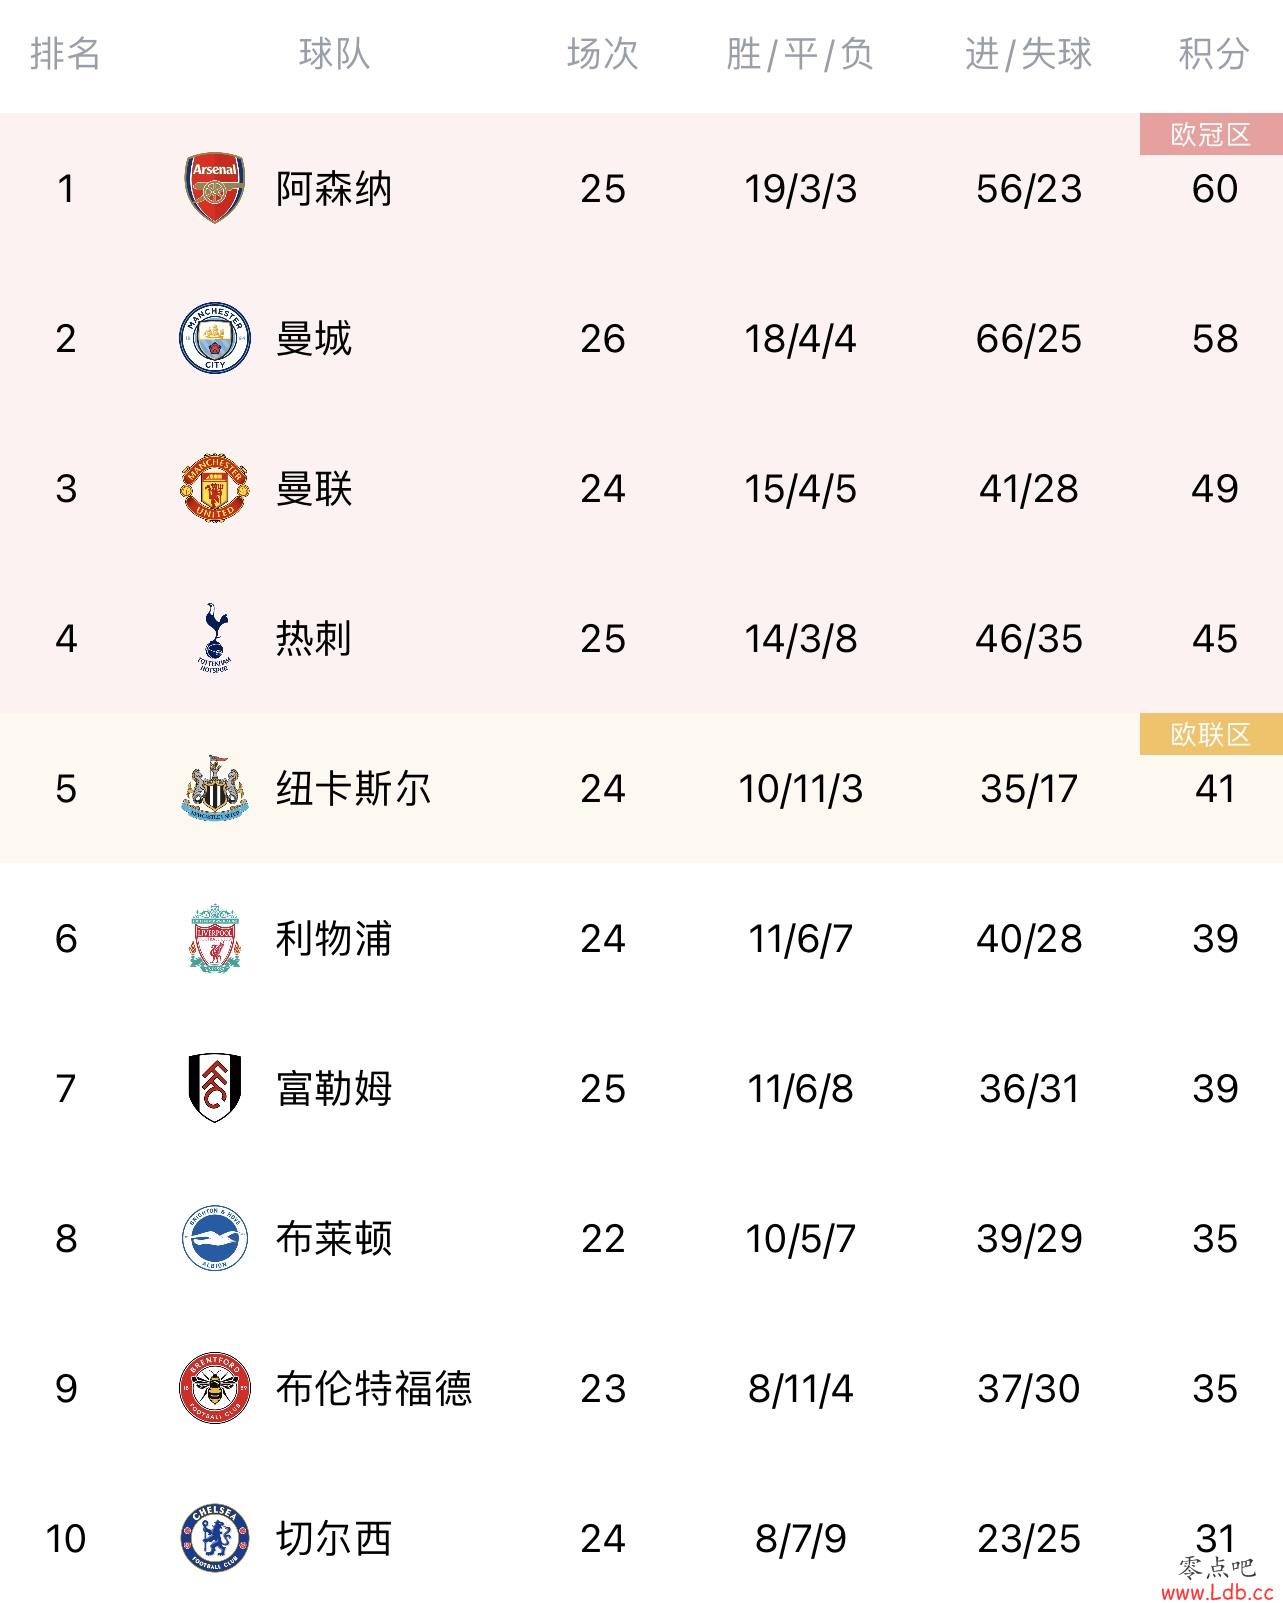This screenshot has height=1603, width=1283.
Task: Click the 欧联区 label tag
Action: (1211, 734)
